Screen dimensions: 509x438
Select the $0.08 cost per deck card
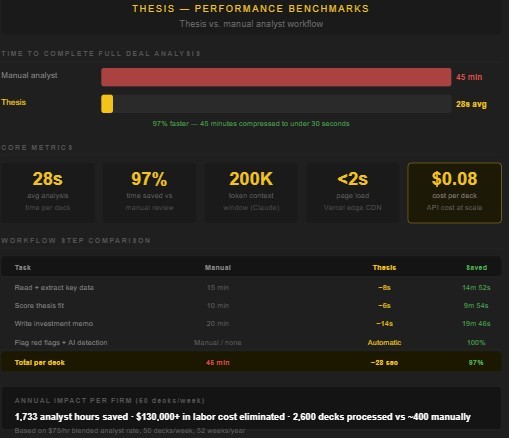[454, 193]
